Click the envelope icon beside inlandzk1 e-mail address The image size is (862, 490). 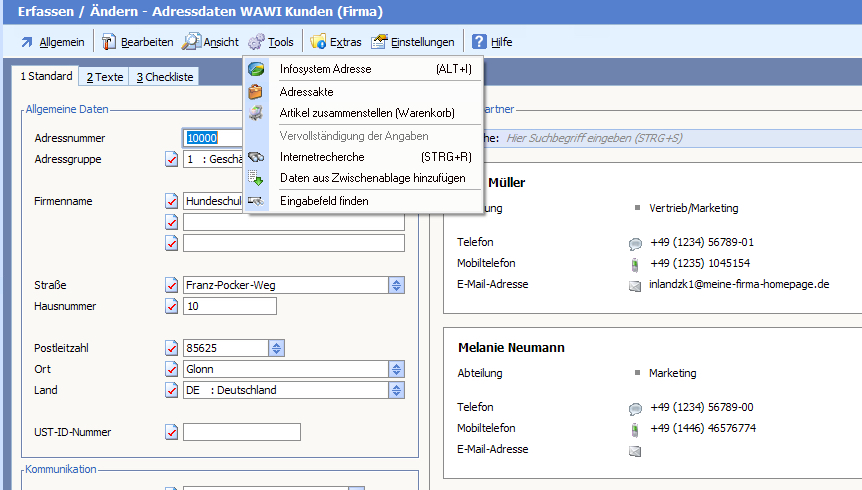click(x=635, y=285)
